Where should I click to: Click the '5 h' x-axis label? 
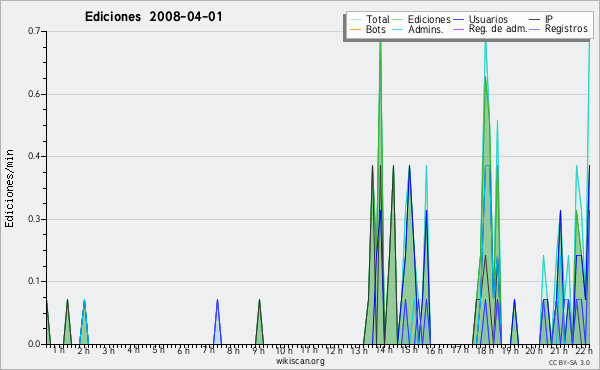(x=158, y=350)
